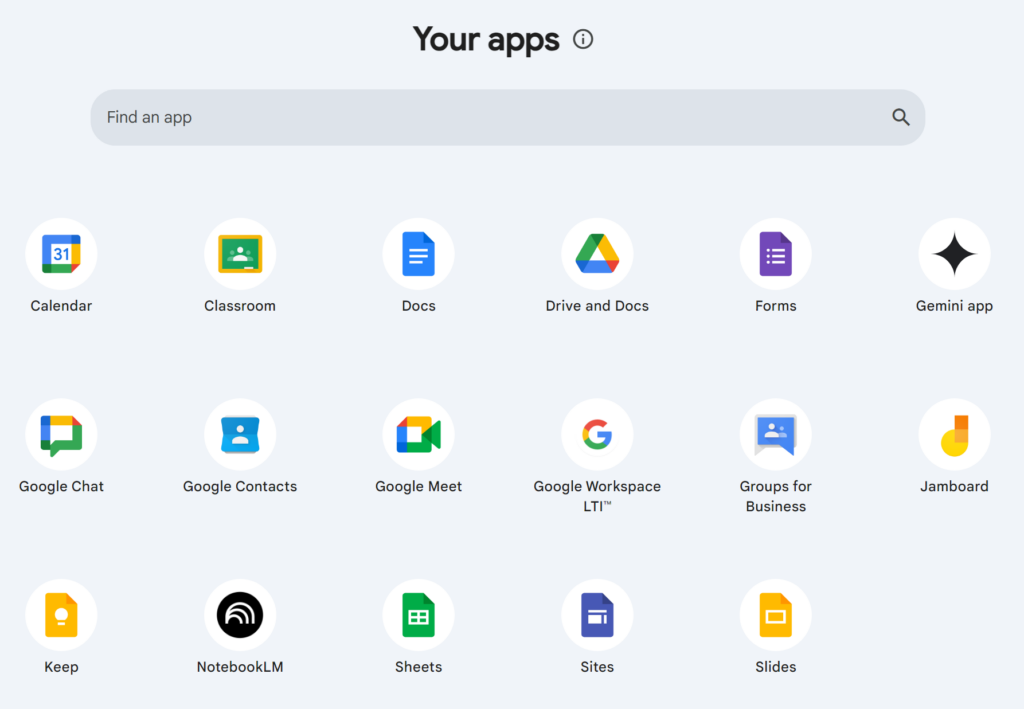Image resolution: width=1024 pixels, height=709 pixels.
Task: Launch Google Contacts icon
Action: coord(240,435)
